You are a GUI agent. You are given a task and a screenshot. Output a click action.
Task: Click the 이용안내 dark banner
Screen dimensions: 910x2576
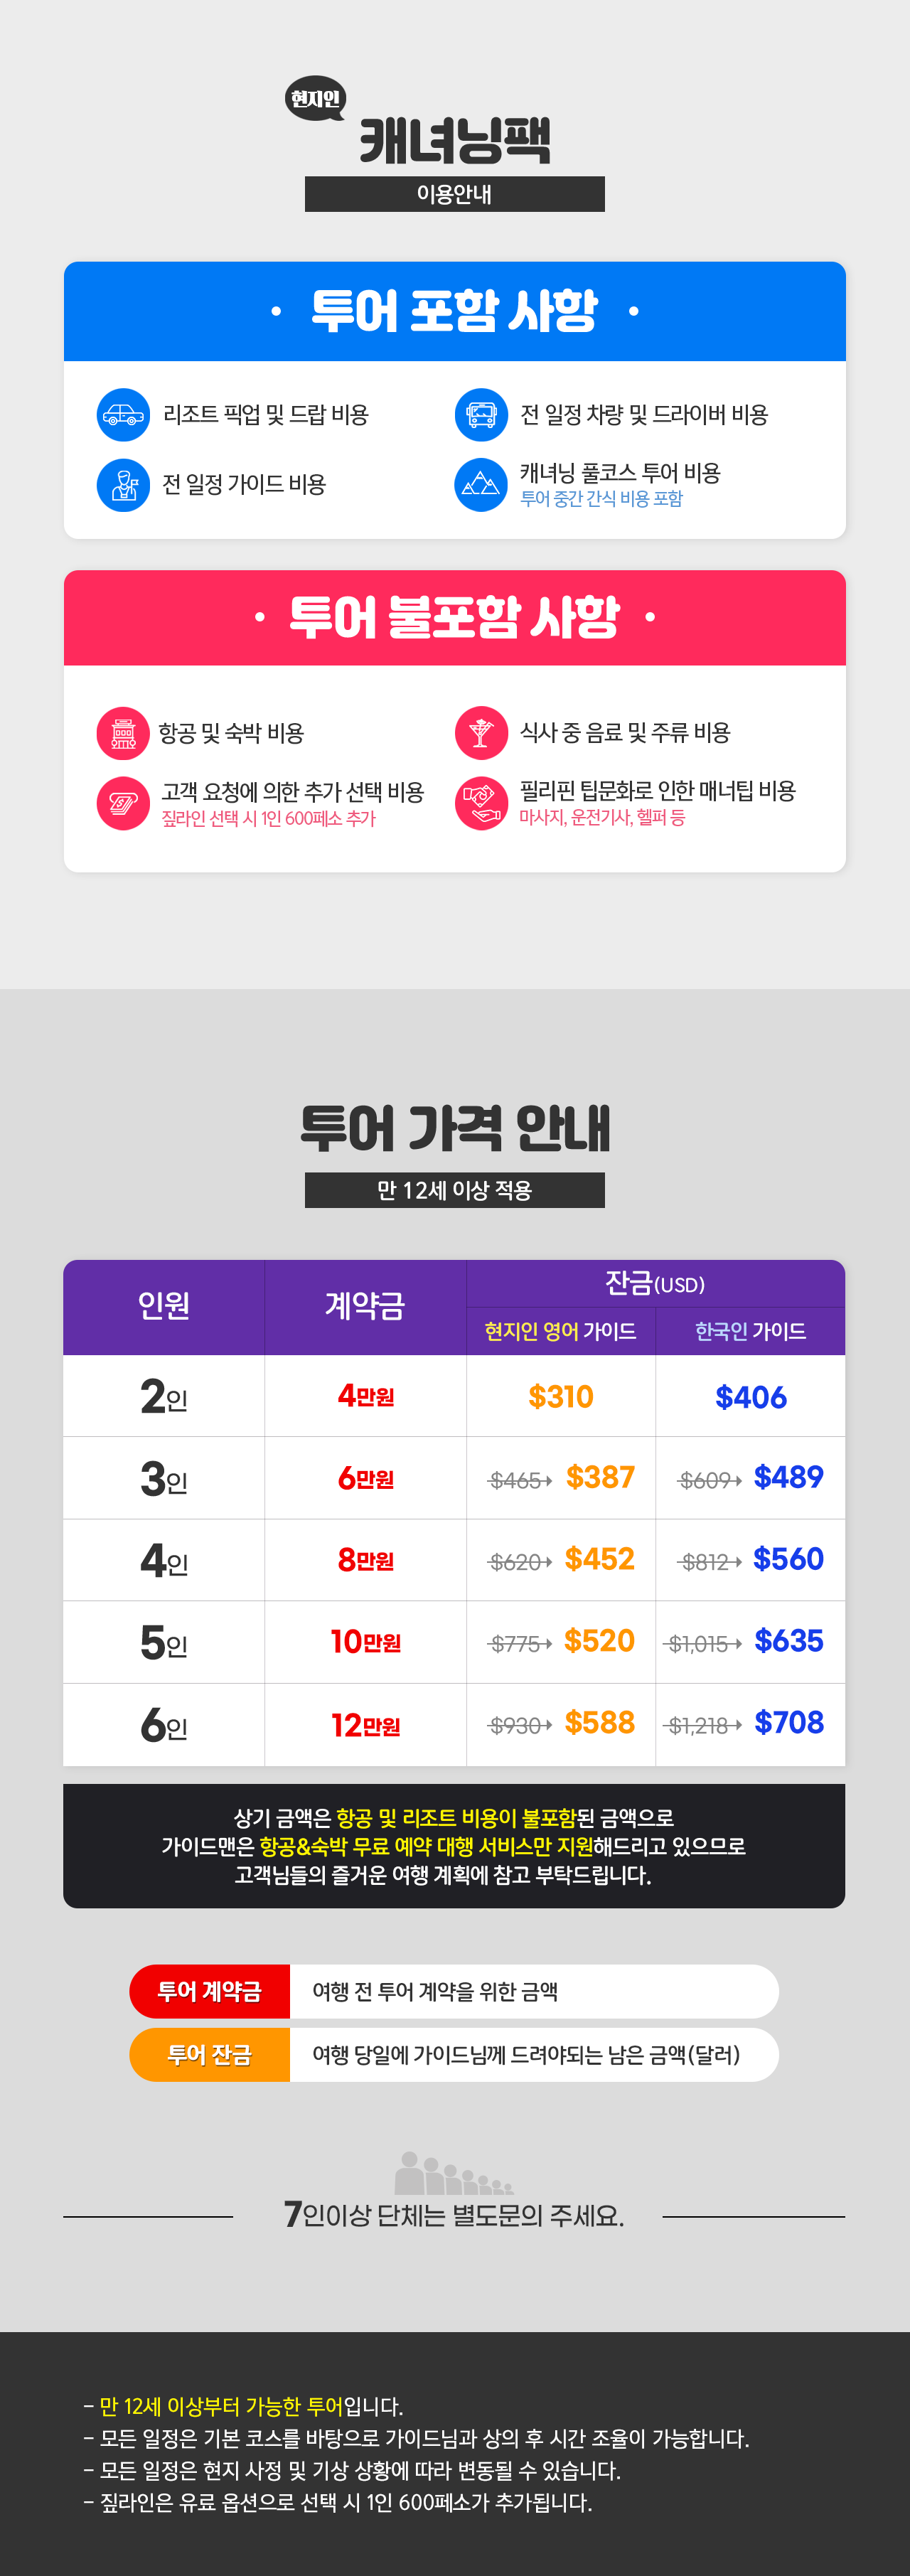click(x=455, y=194)
